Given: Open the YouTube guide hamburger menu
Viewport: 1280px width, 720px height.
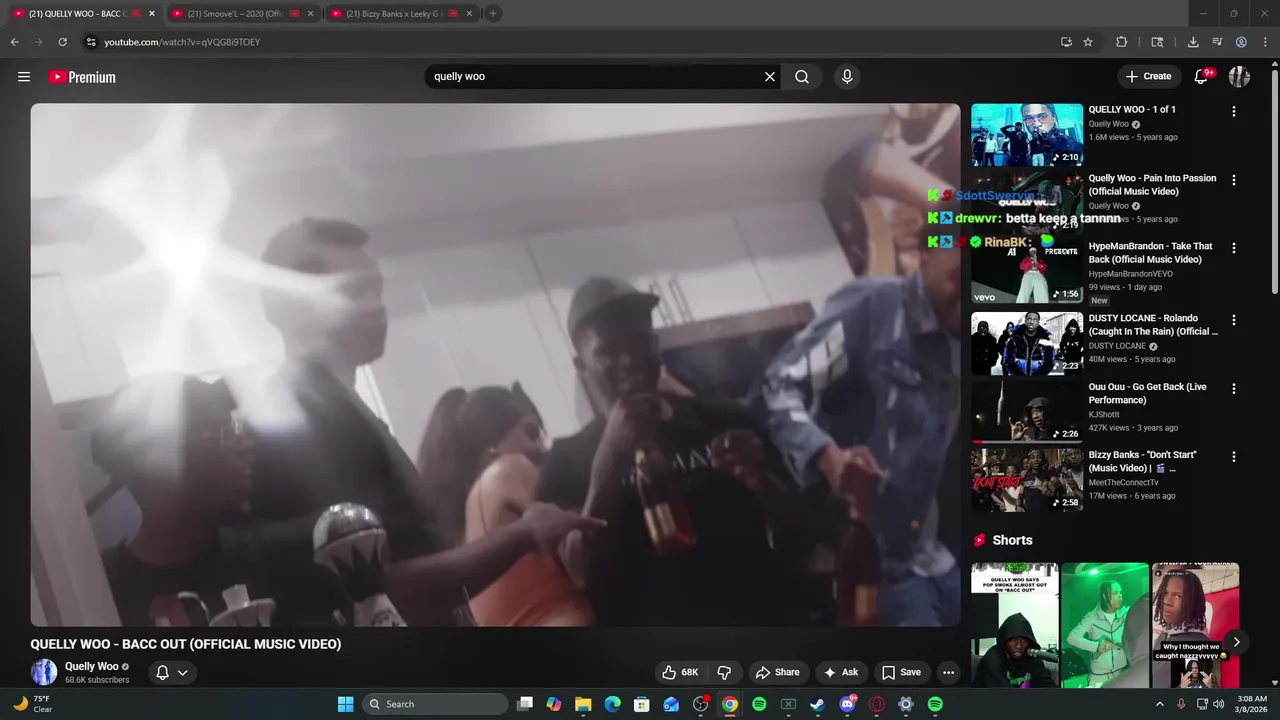Looking at the screenshot, I should 24,77.
